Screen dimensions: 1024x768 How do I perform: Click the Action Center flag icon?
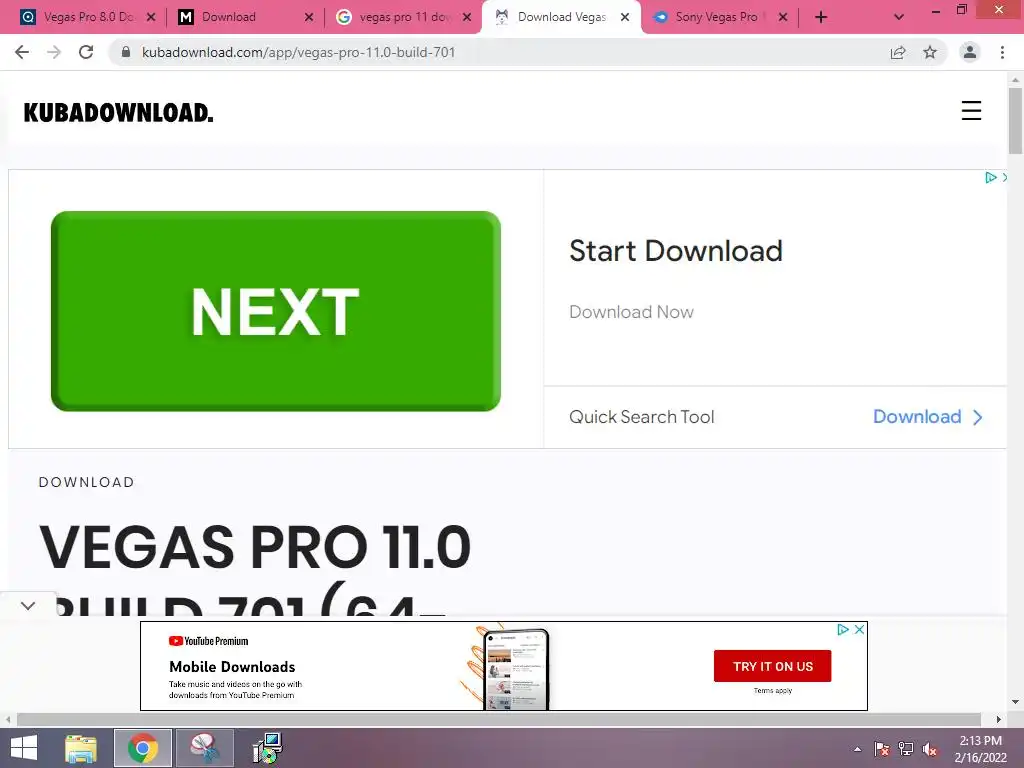click(x=882, y=749)
